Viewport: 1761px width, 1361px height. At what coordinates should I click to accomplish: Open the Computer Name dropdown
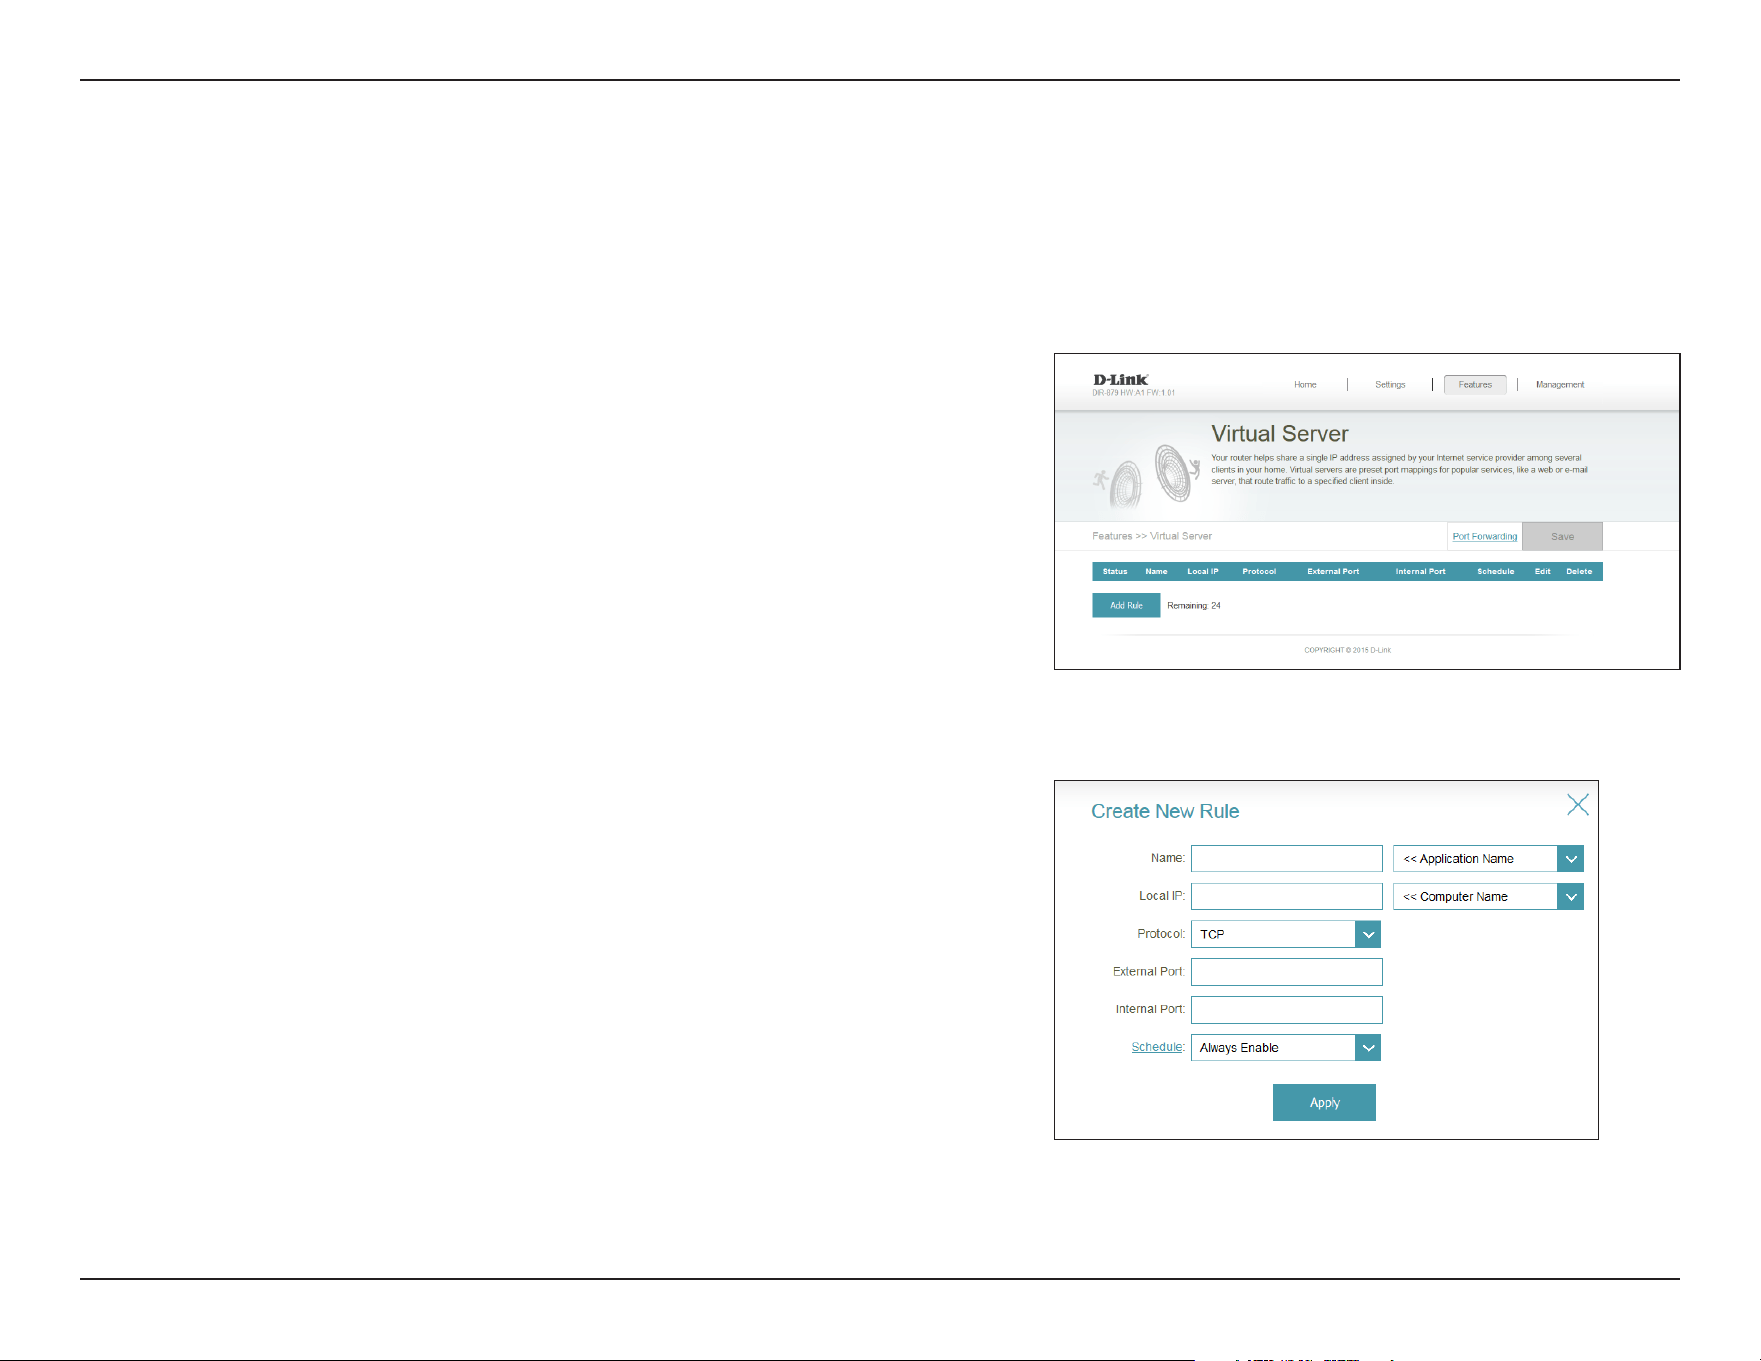[1488, 896]
